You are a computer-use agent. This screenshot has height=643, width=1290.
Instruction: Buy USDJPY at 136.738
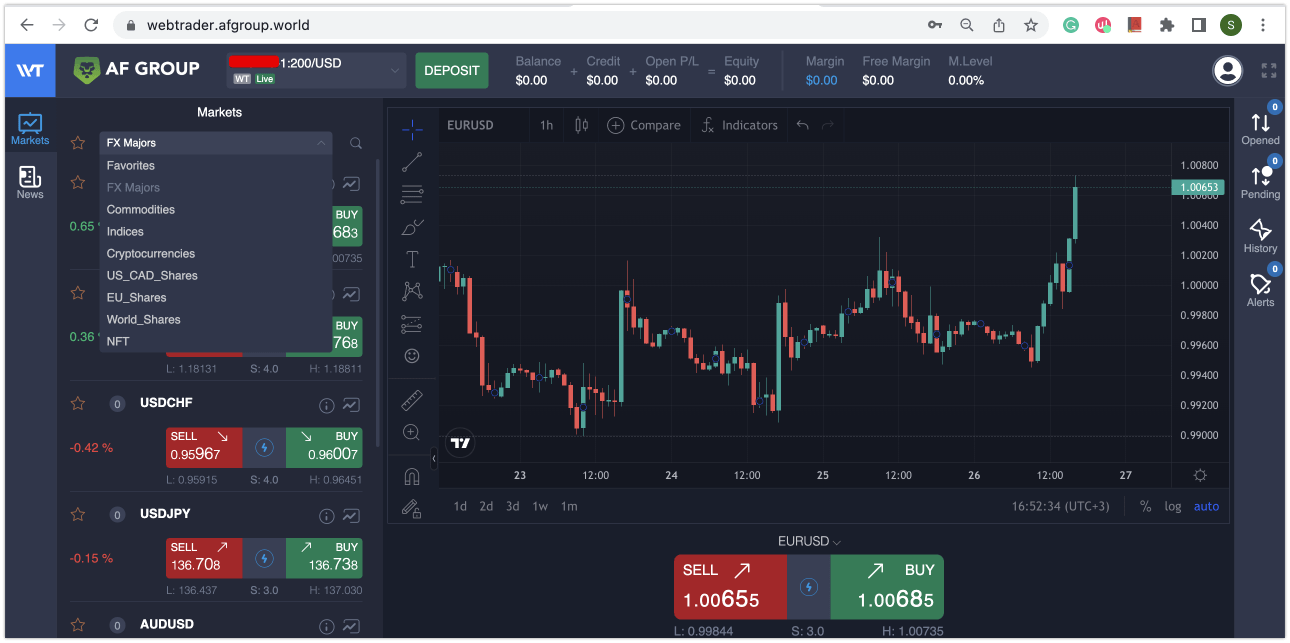[x=324, y=558]
